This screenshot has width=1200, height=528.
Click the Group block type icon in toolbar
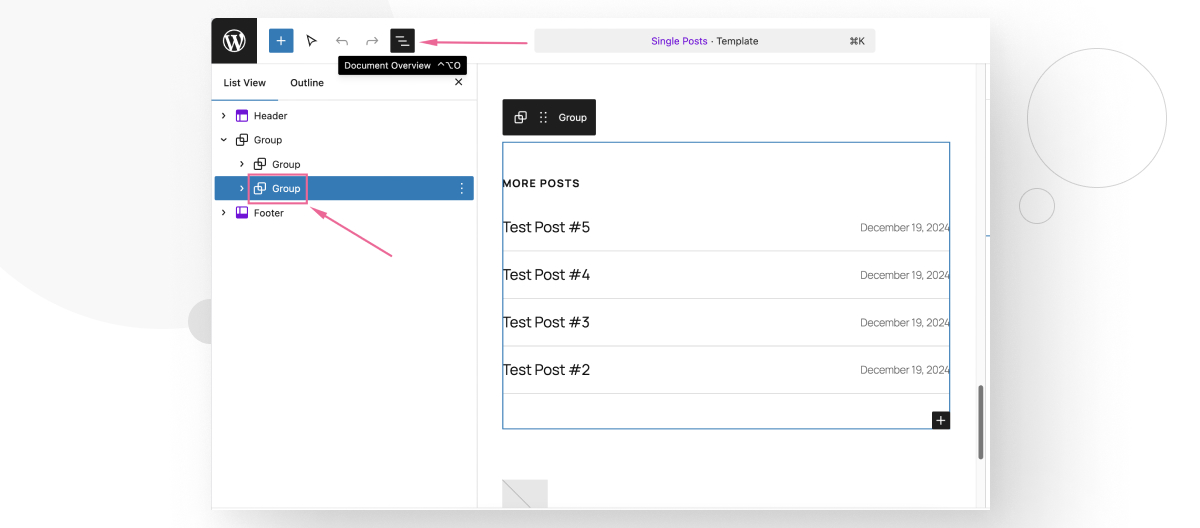coord(520,117)
